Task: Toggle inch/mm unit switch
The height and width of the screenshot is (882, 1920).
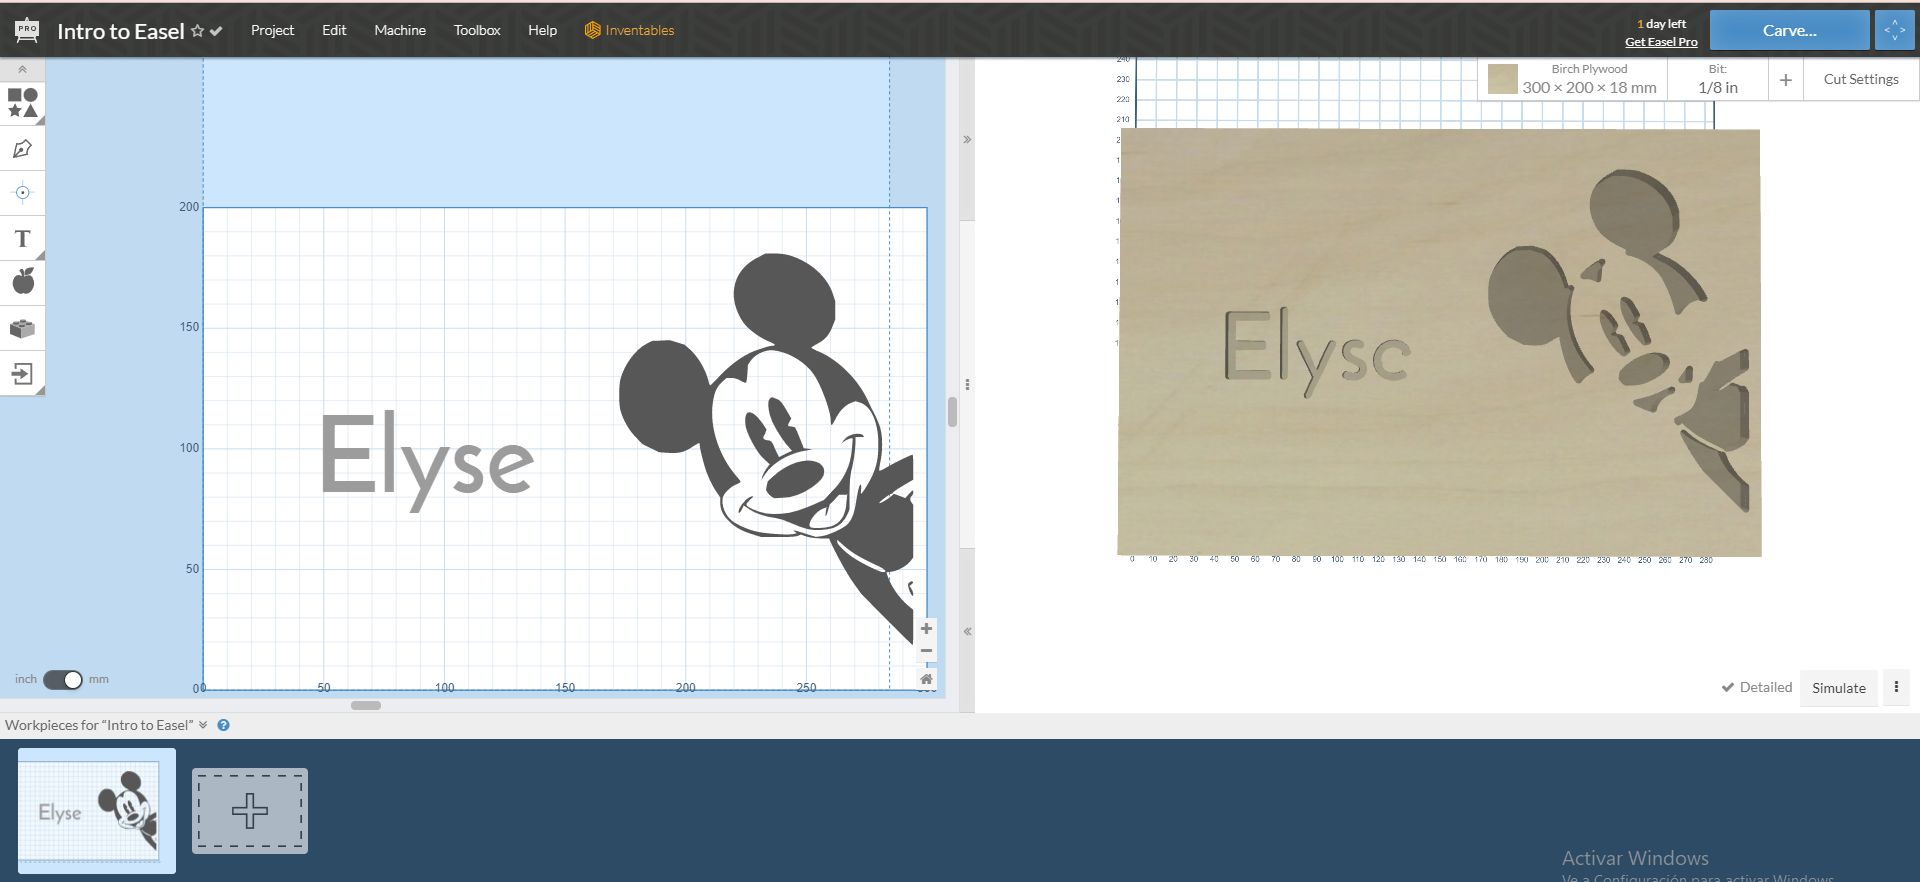Action: pyautogui.click(x=63, y=680)
